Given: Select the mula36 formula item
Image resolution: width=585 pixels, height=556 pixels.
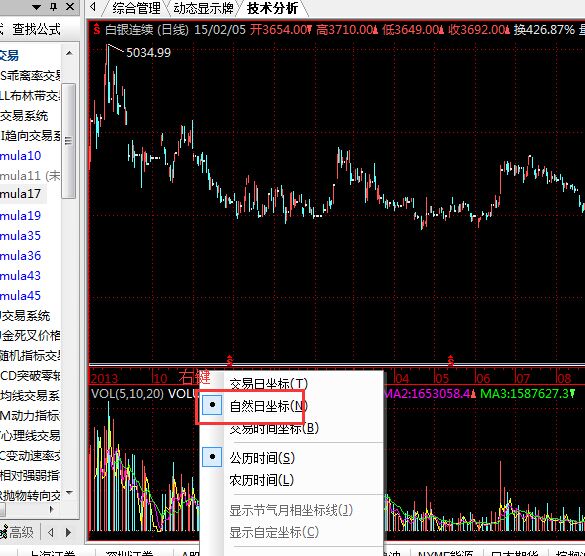Looking at the screenshot, I should pos(21,256).
